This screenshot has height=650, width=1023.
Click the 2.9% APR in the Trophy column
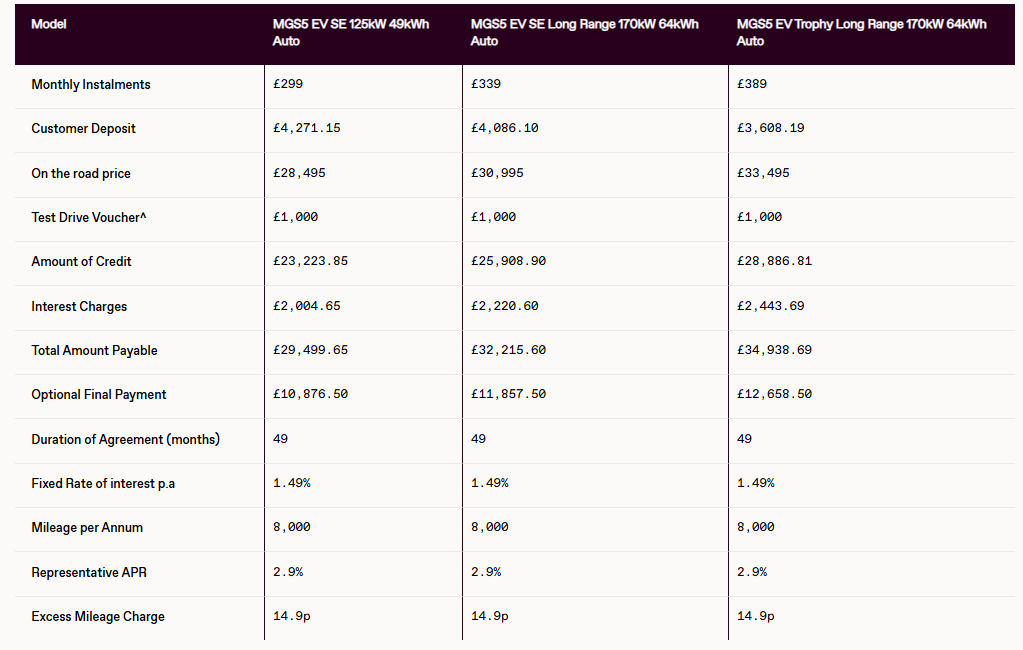(752, 572)
